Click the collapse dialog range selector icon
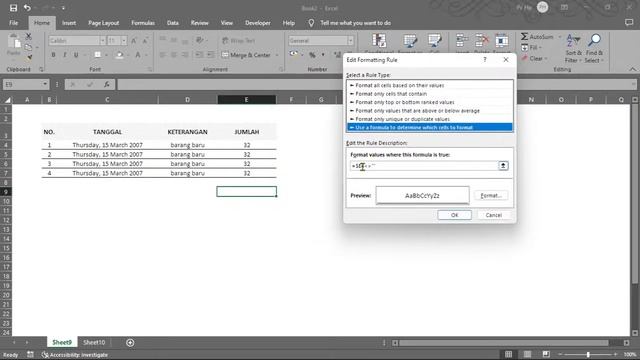This screenshot has height=360, width=640. click(x=503, y=166)
